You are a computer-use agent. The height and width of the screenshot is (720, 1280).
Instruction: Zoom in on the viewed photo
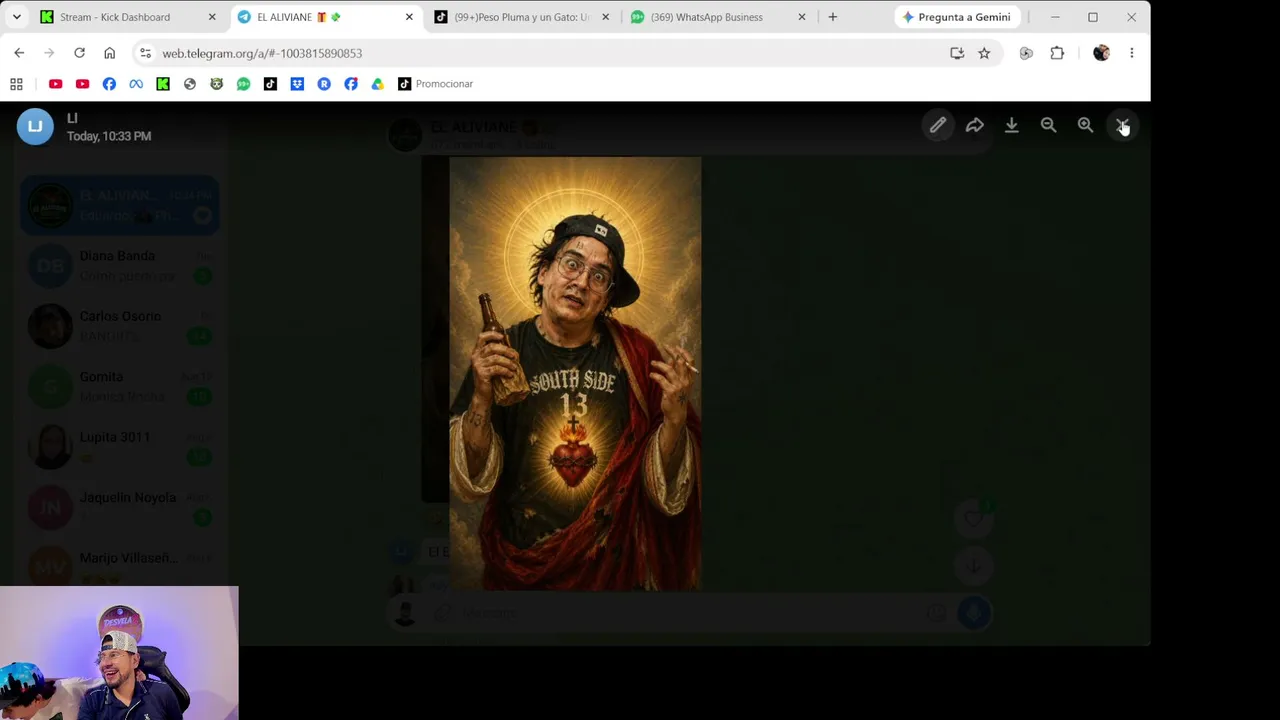tap(1085, 125)
